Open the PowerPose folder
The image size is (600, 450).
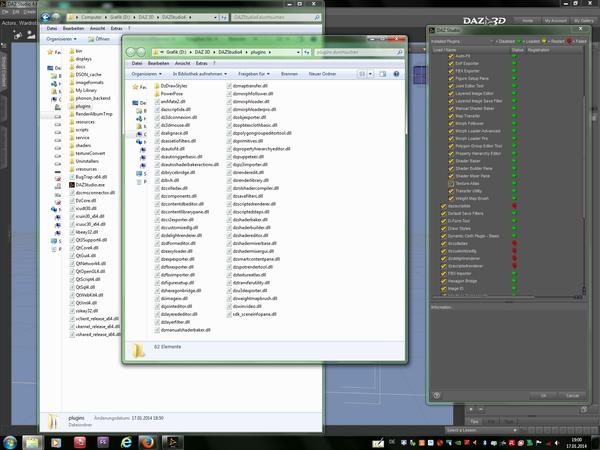(168, 94)
